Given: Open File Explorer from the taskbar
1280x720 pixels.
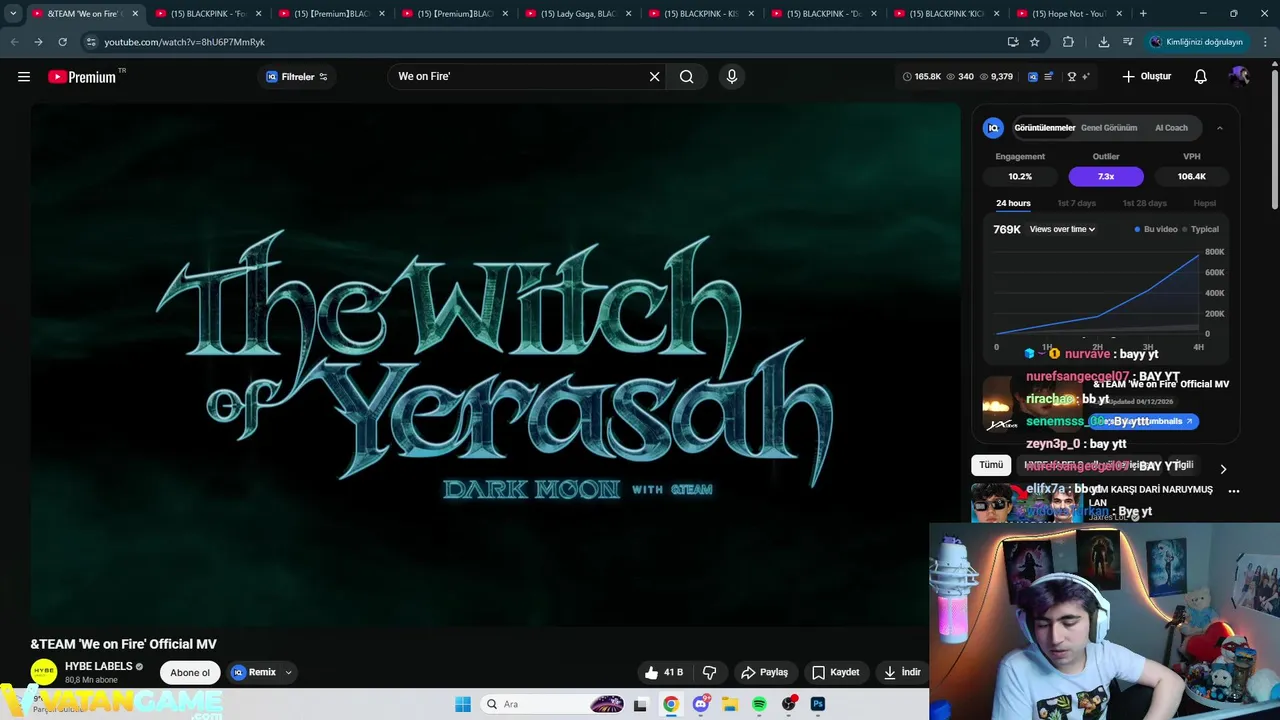Looking at the screenshot, I should point(730,704).
